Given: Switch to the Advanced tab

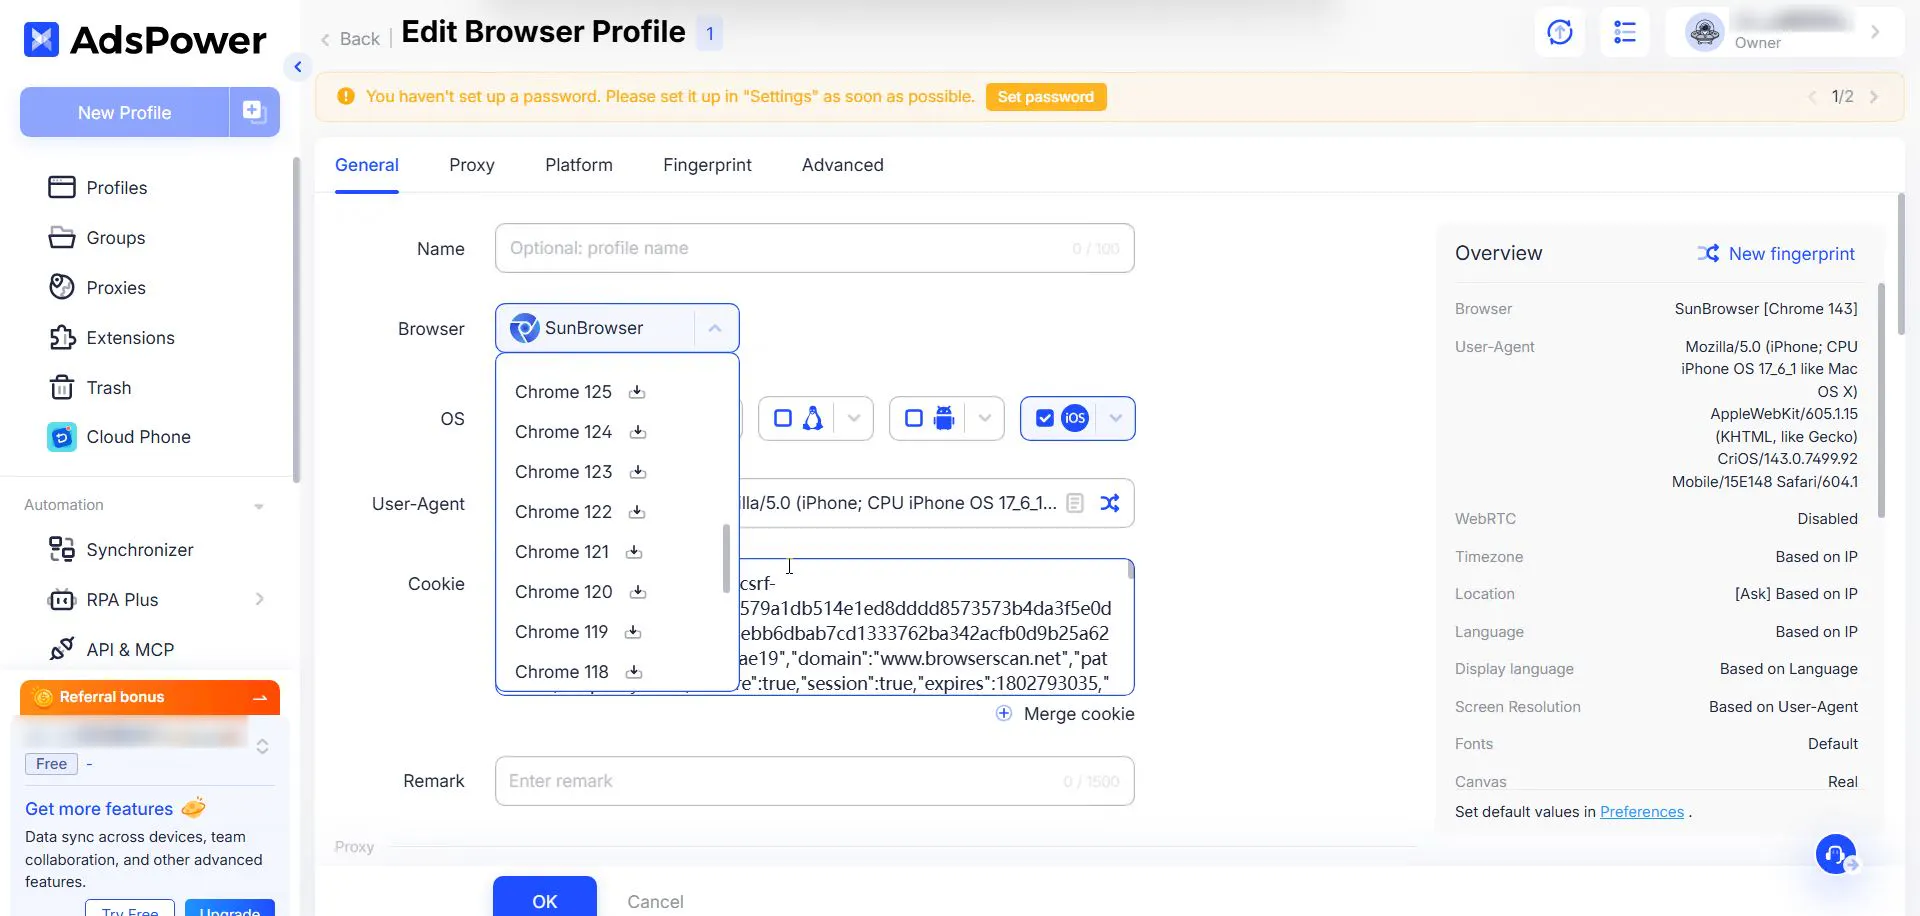Looking at the screenshot, I should click(x=843, y=165).
